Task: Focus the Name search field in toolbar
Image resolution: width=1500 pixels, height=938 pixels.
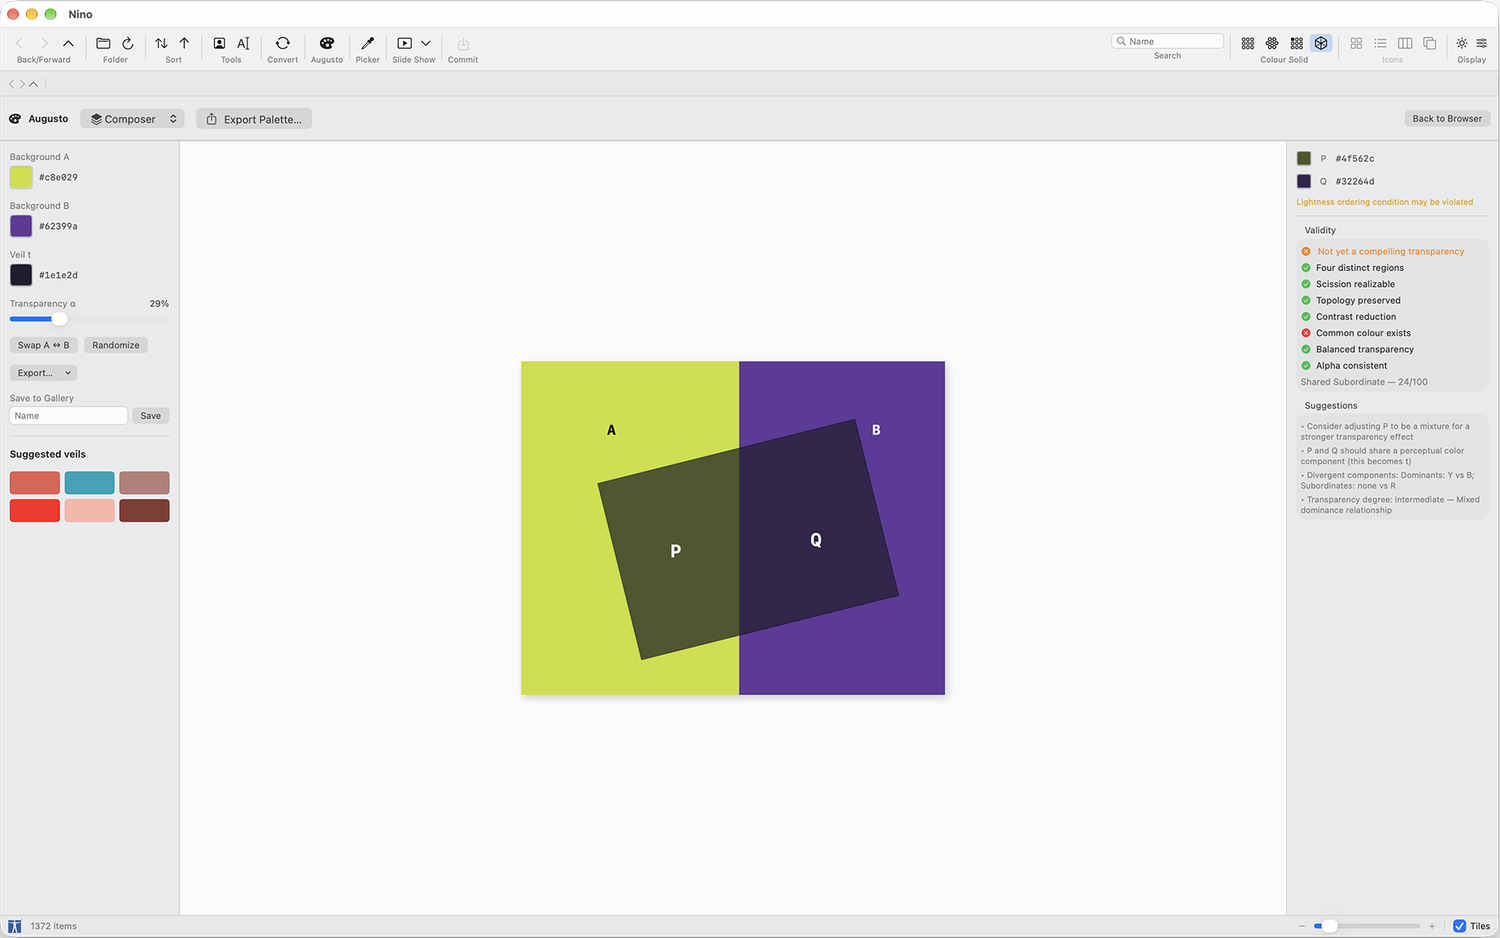Action: [1167, 41]
